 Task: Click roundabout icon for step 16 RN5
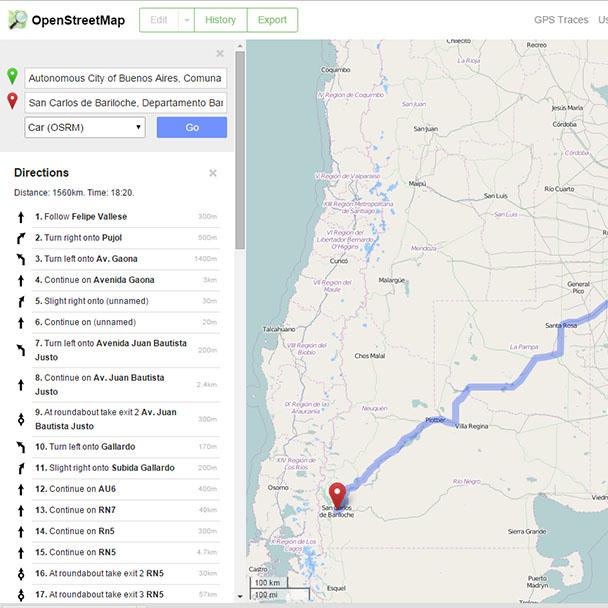pyautogui.click(x=21, y=573)
